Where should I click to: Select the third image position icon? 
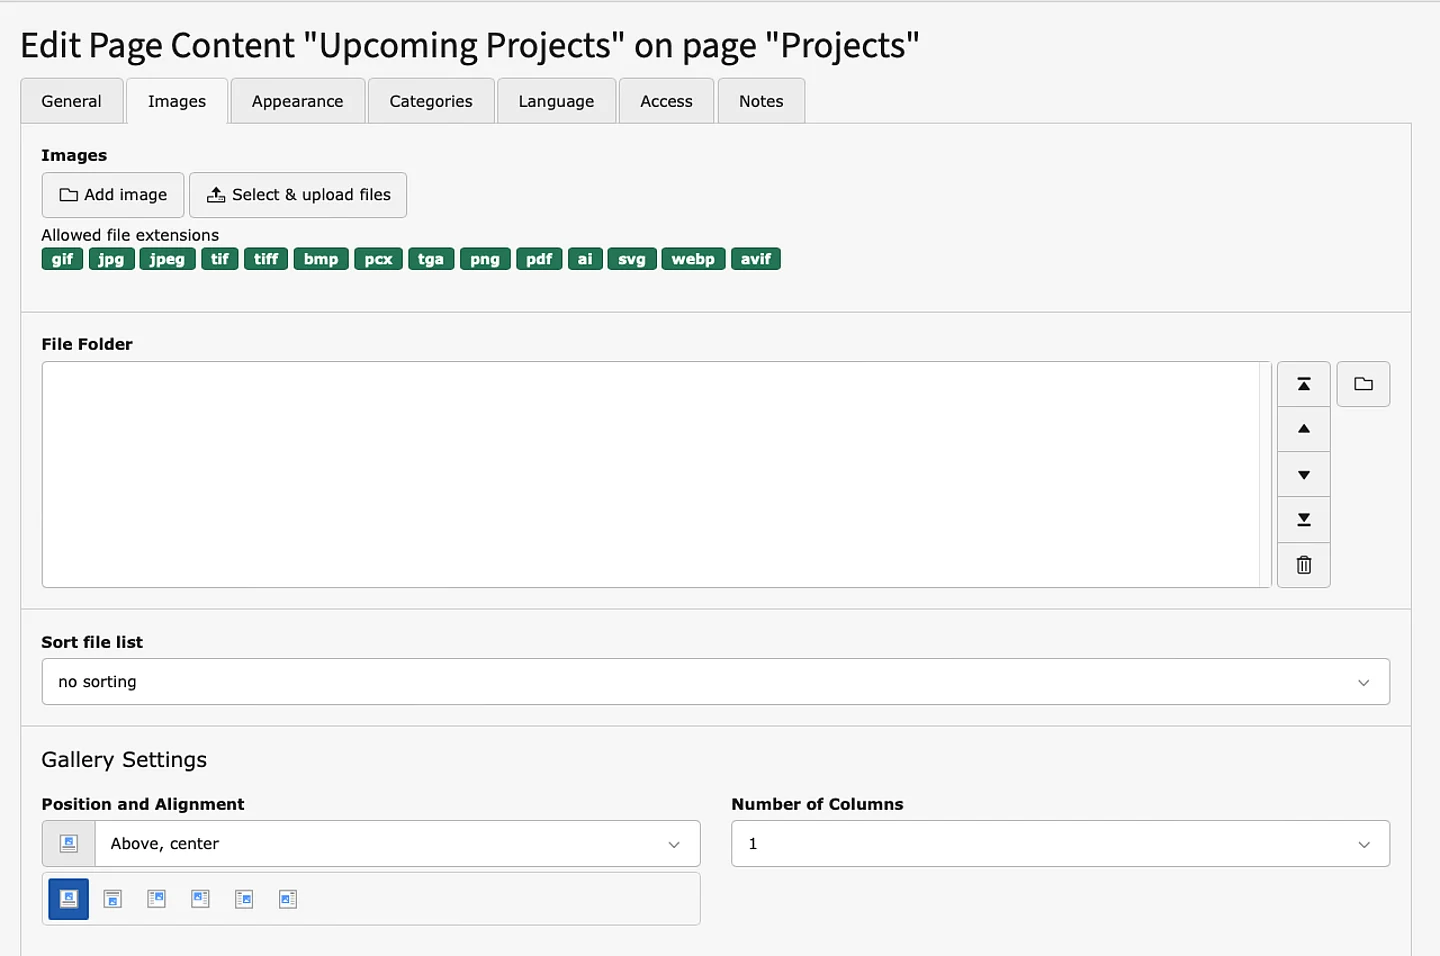156,898
